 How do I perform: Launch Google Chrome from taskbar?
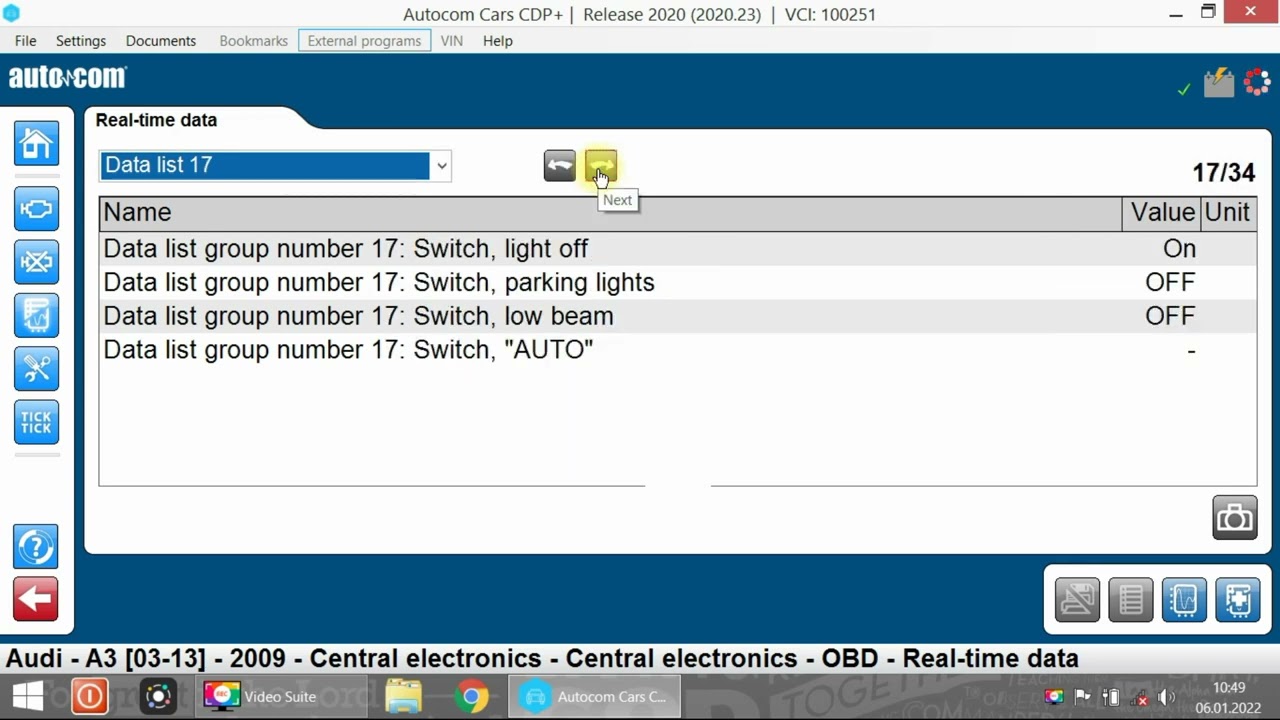[x=472, y=696]
